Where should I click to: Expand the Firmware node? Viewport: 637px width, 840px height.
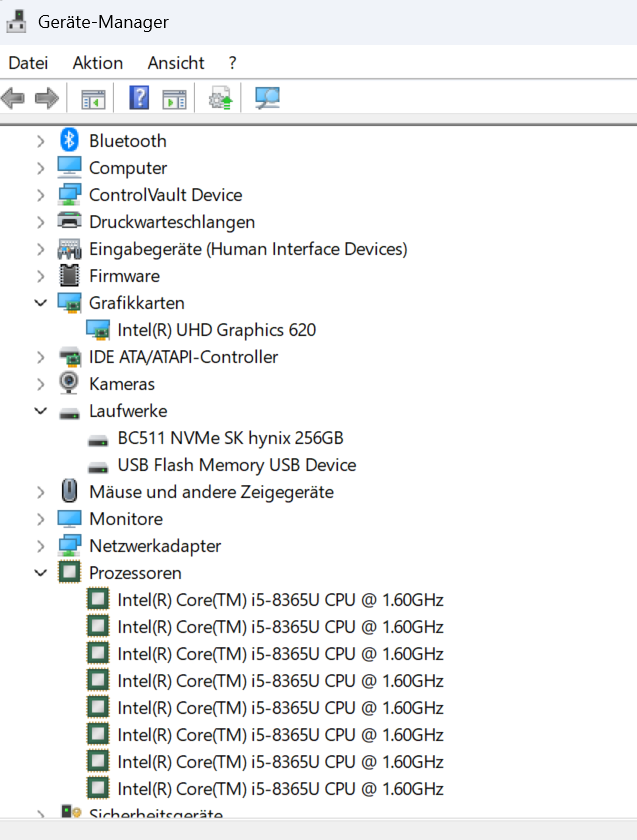click(41, 276)
